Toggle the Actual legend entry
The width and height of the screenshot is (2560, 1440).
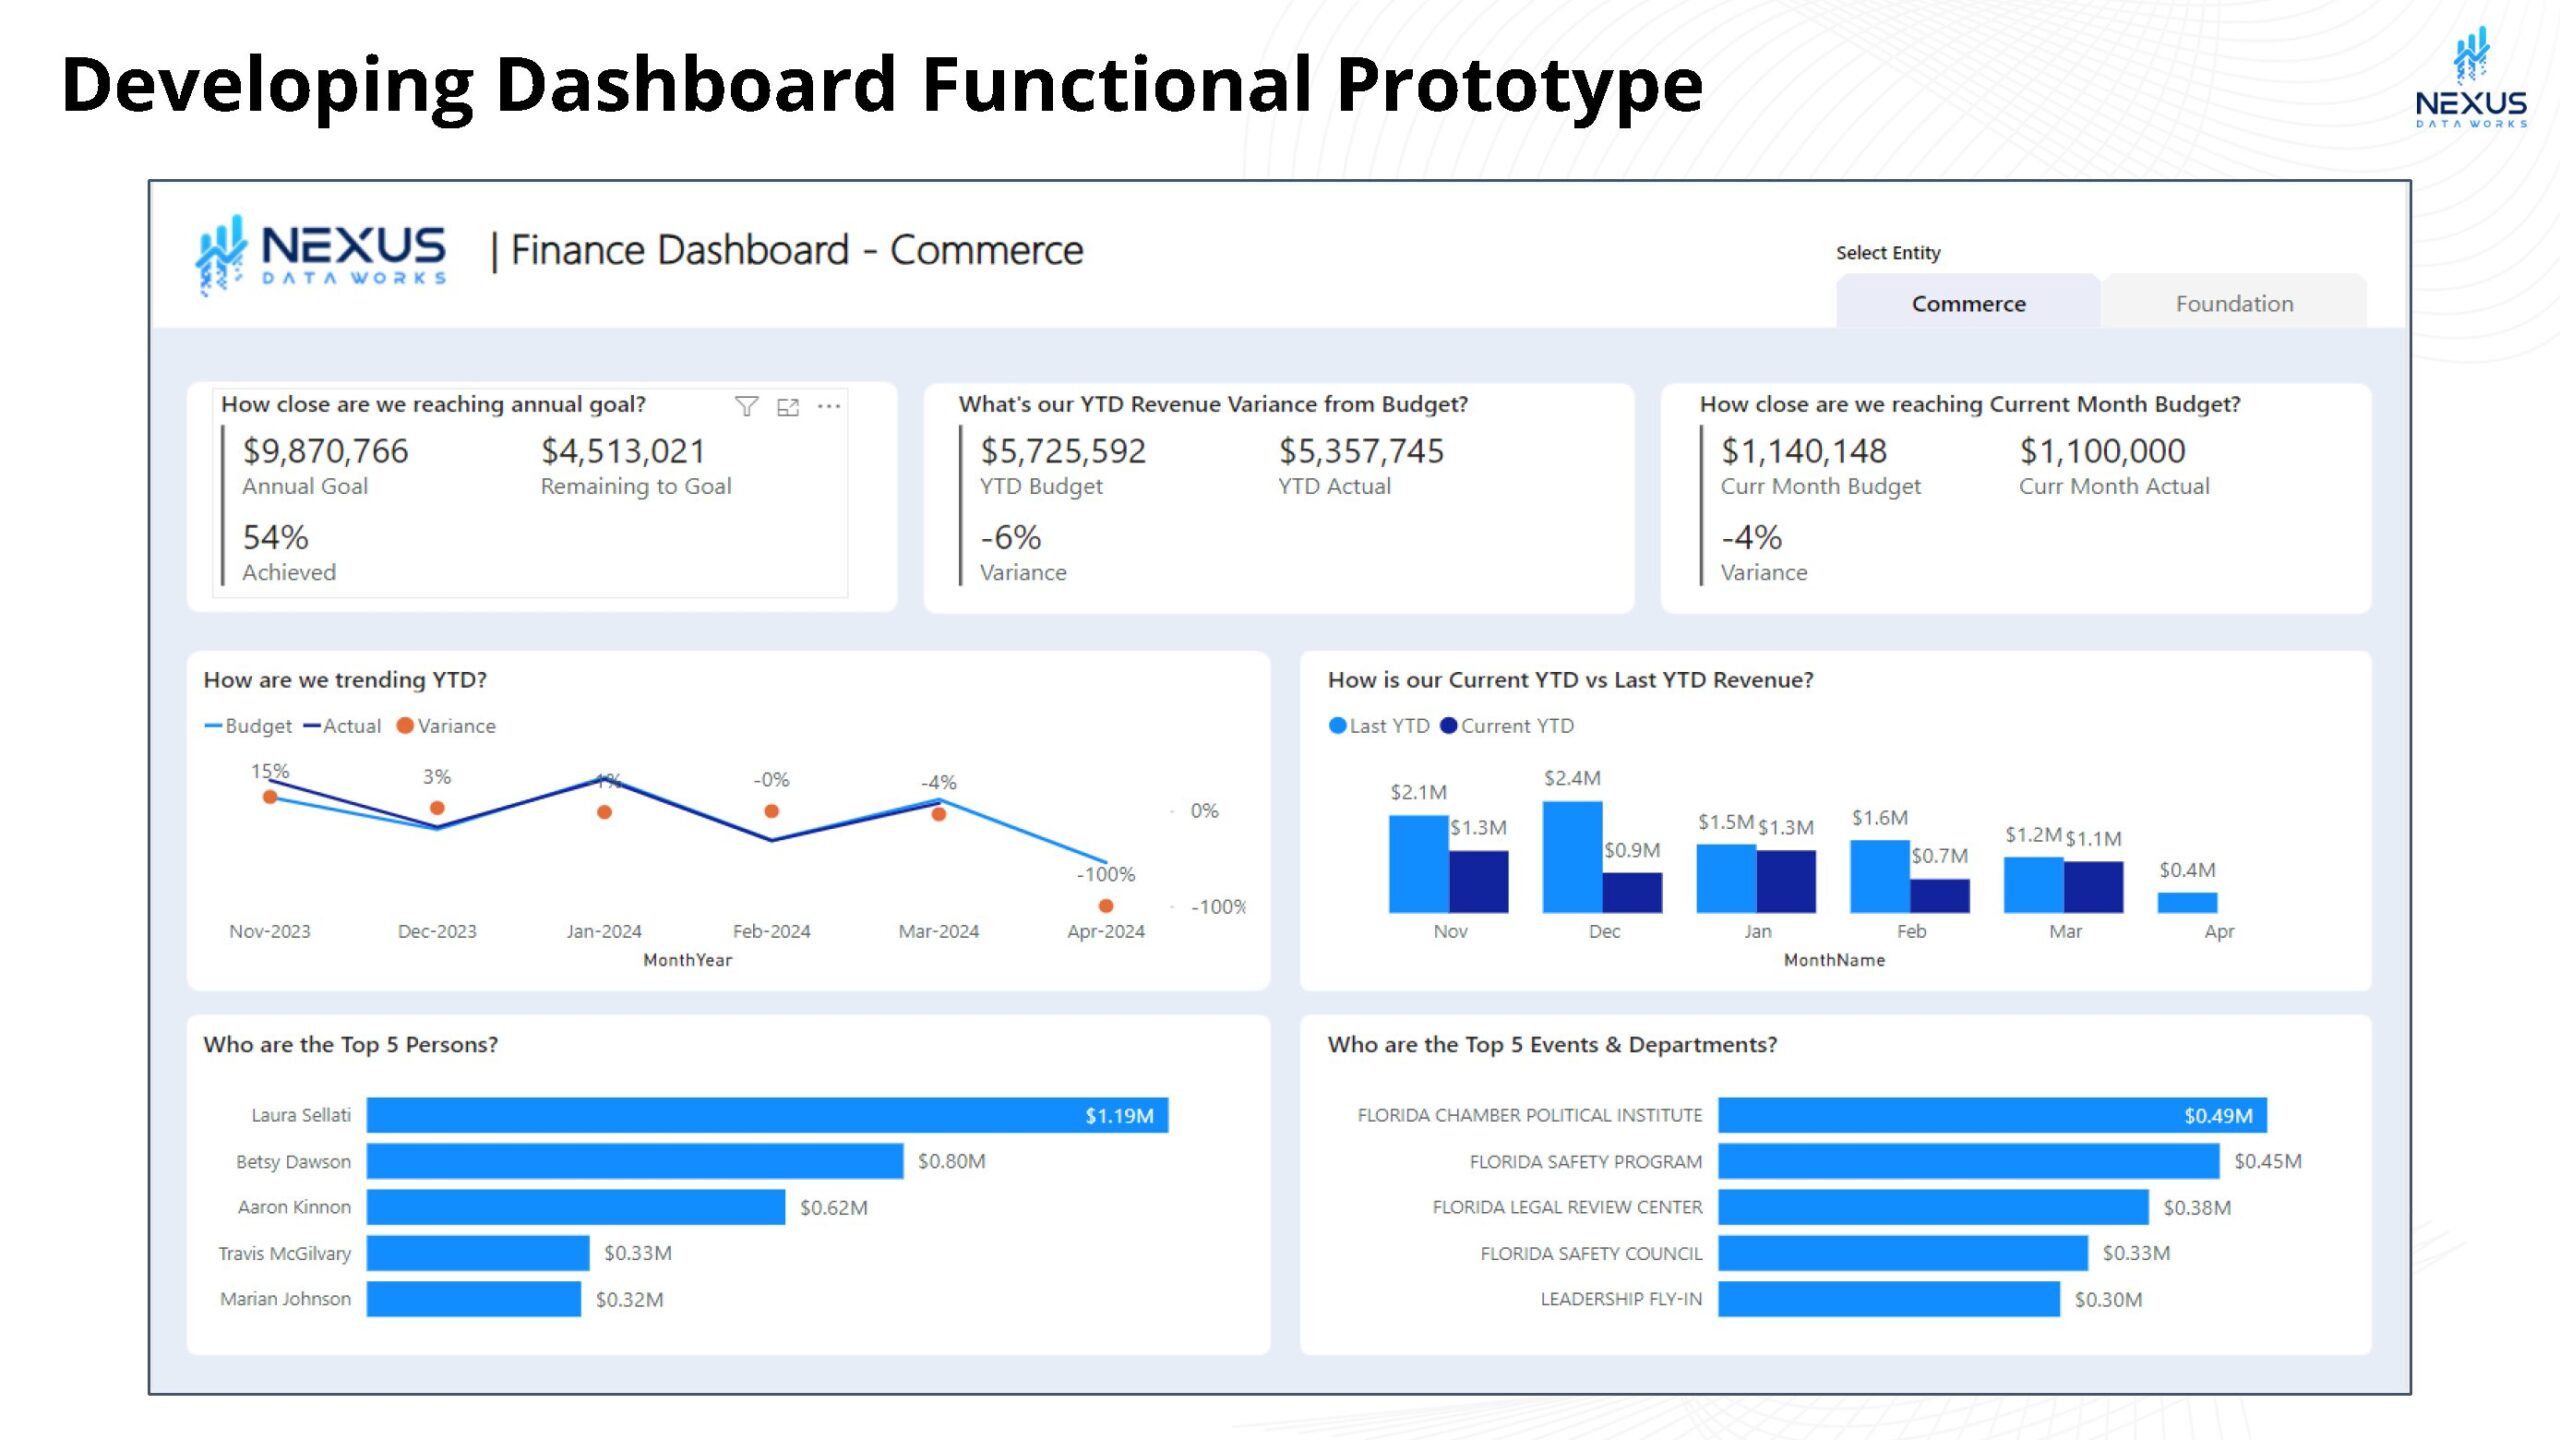click(x=342, y=726)
